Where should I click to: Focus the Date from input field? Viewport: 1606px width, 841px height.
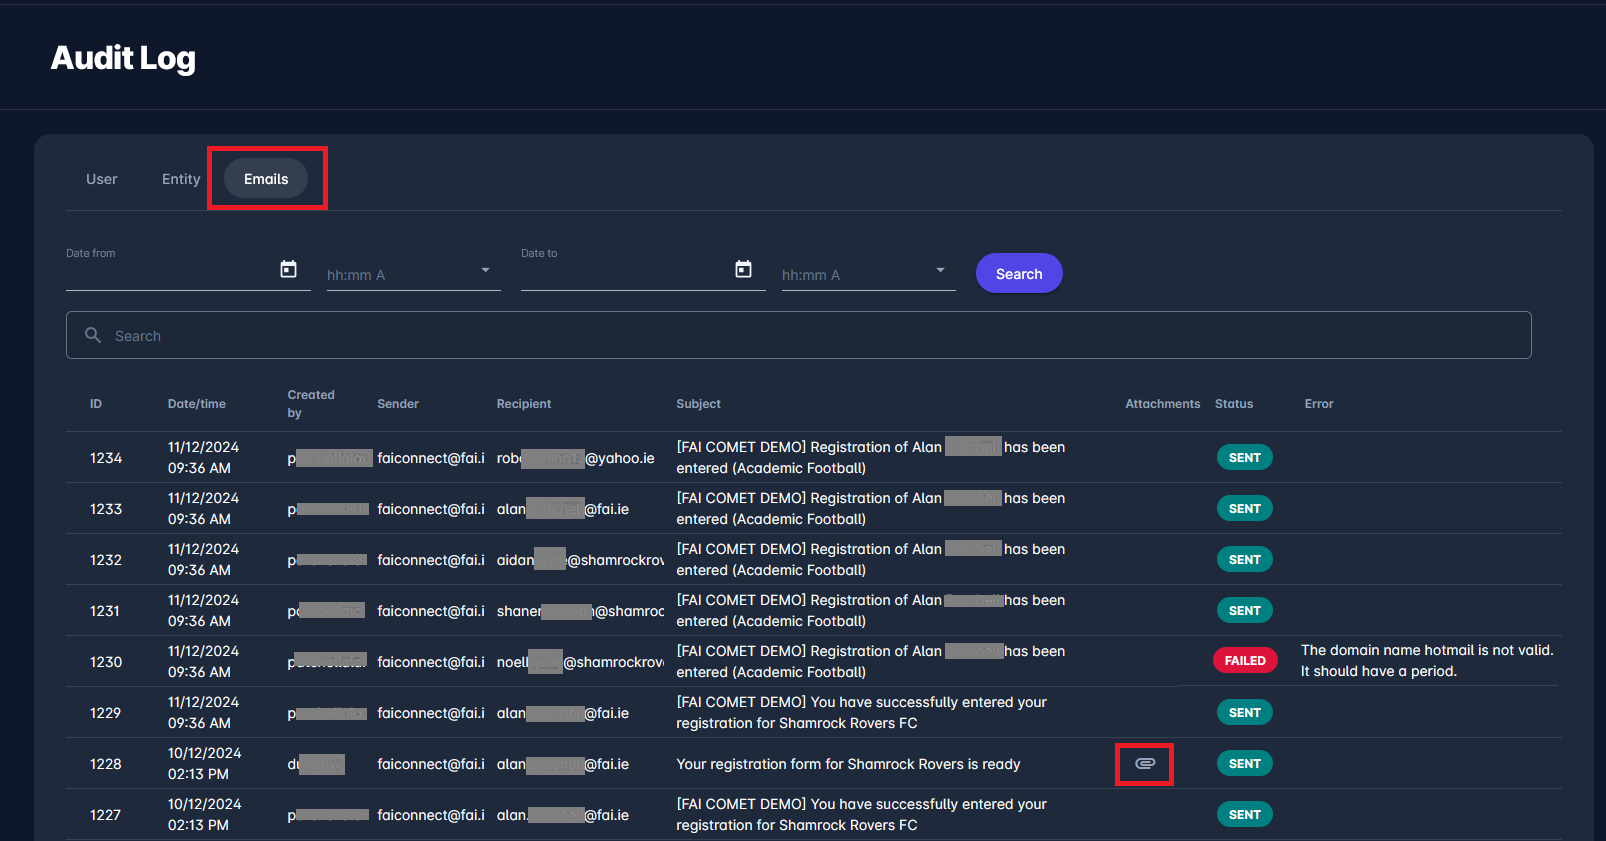[170, 273]
